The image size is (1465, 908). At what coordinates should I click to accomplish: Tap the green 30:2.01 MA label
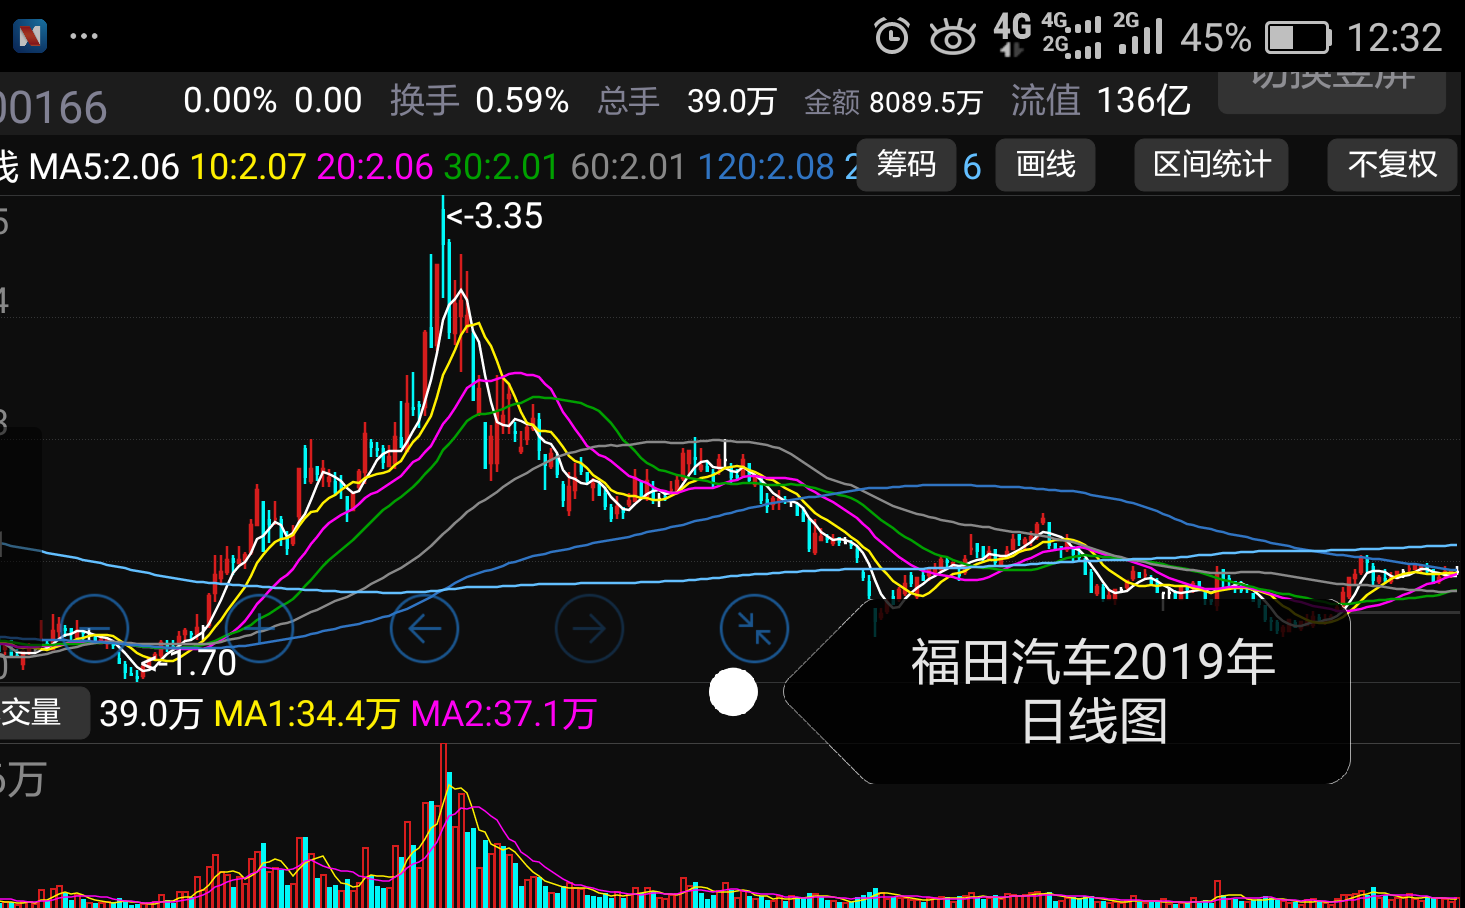501,166
